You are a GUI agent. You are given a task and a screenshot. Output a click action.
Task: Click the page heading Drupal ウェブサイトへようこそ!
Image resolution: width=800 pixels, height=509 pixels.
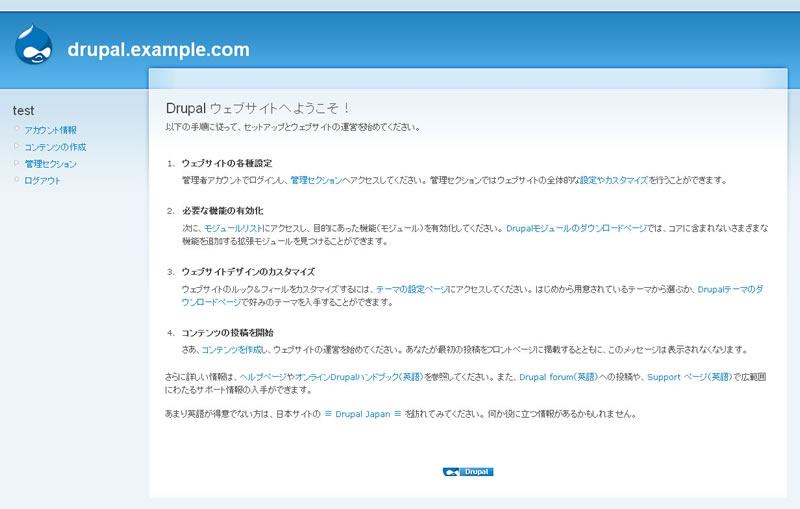pos(258,108)
